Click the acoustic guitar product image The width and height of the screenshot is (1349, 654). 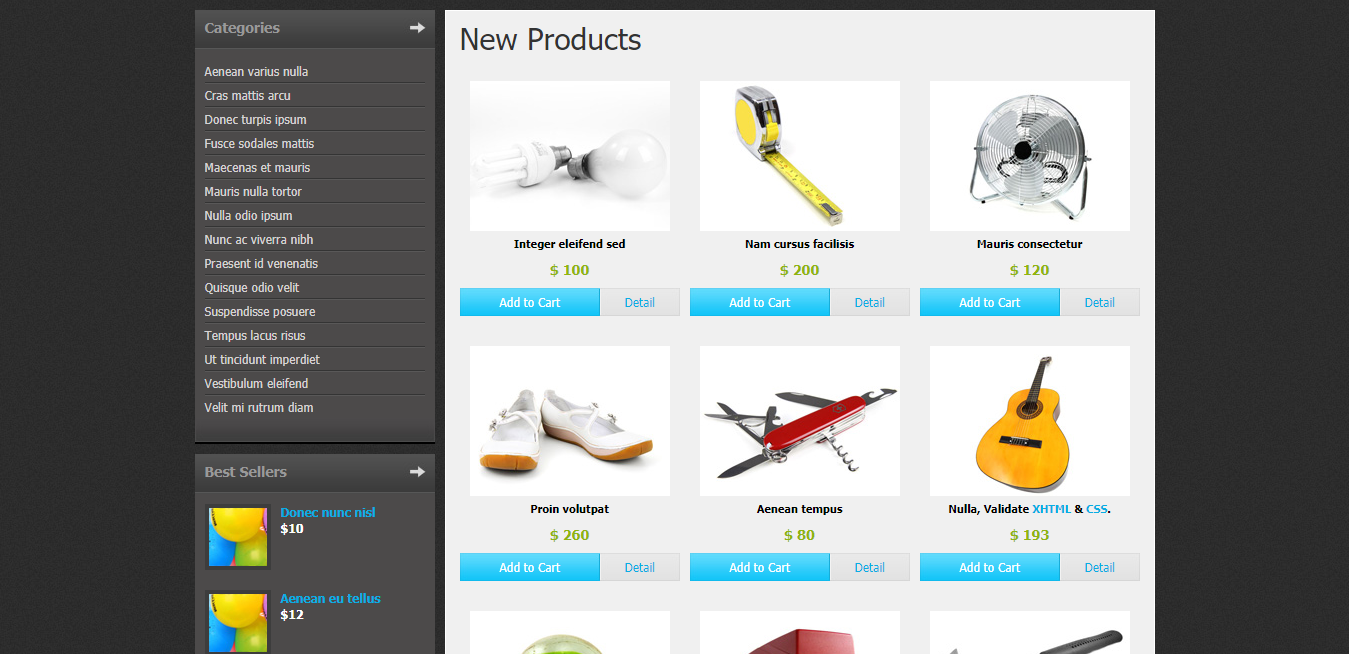click(1030, 421)
